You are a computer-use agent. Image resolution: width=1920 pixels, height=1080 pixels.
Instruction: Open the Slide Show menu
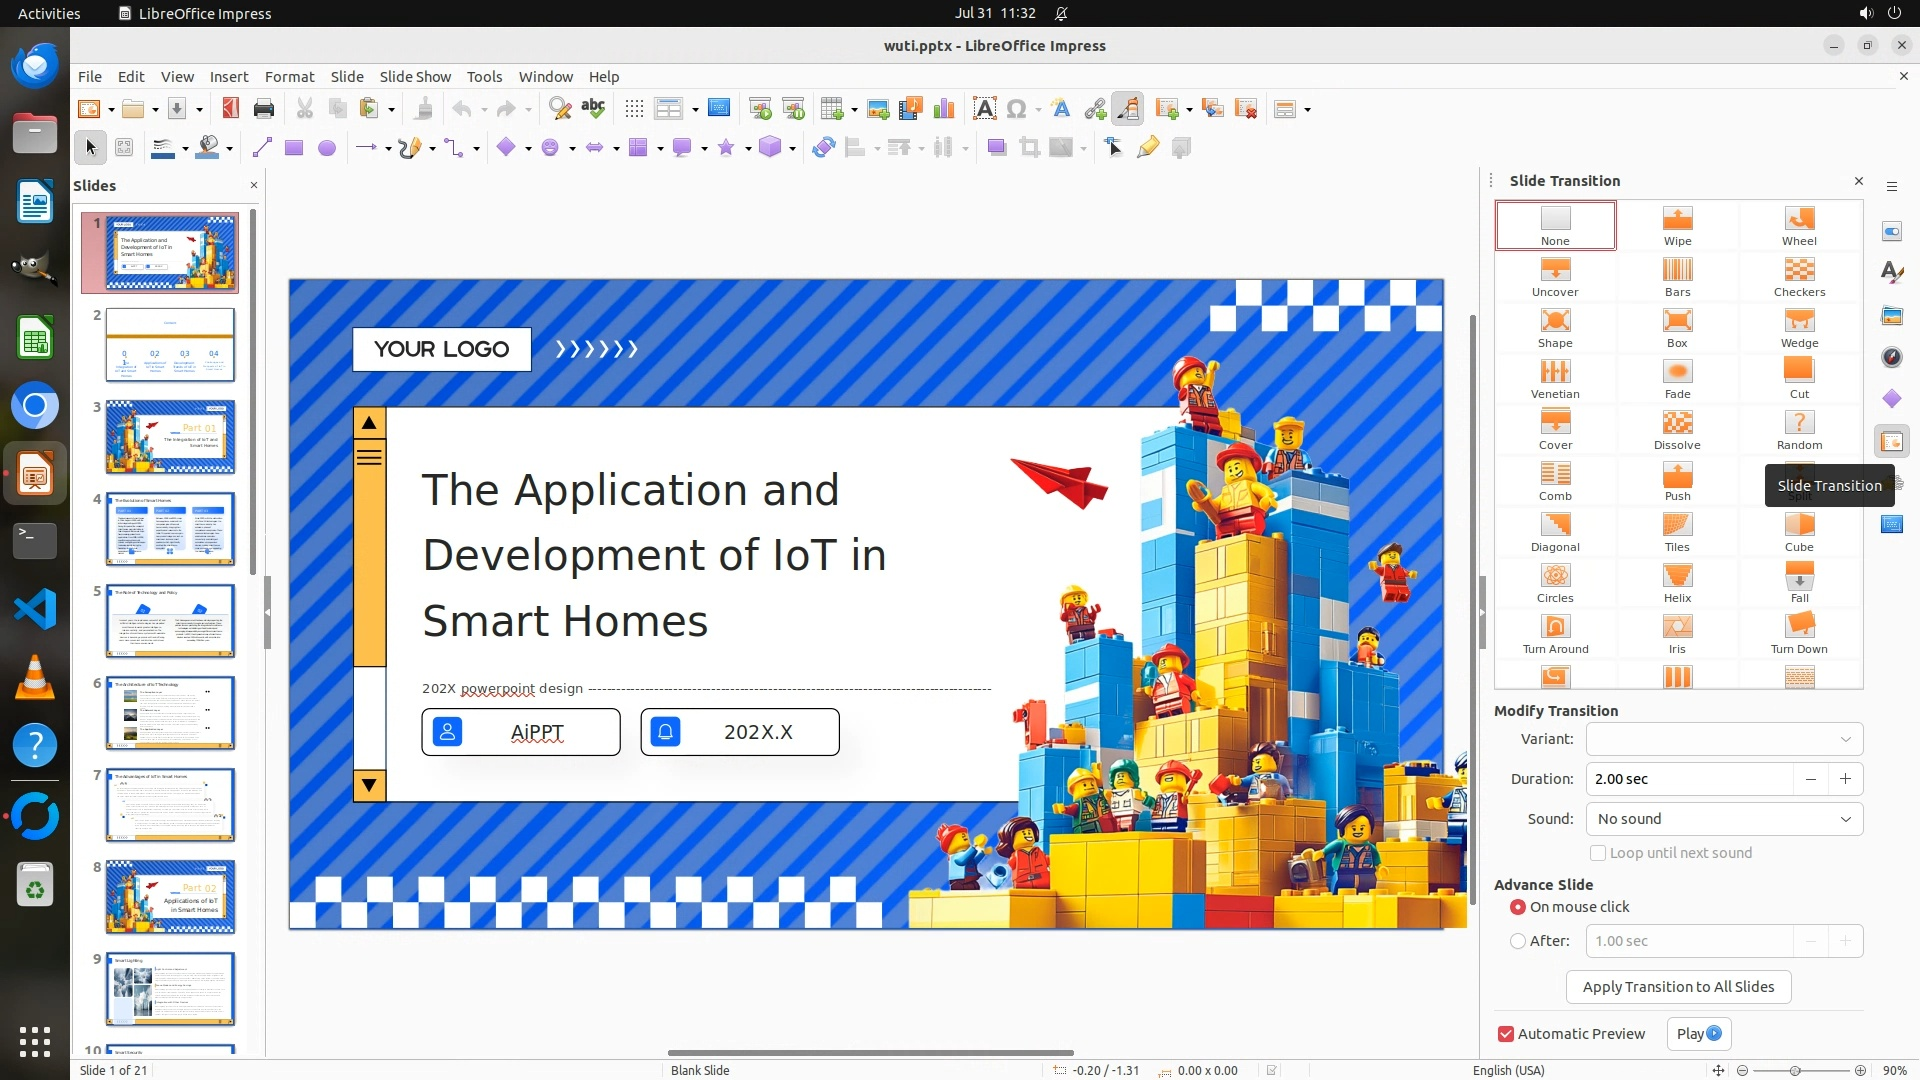414,76
